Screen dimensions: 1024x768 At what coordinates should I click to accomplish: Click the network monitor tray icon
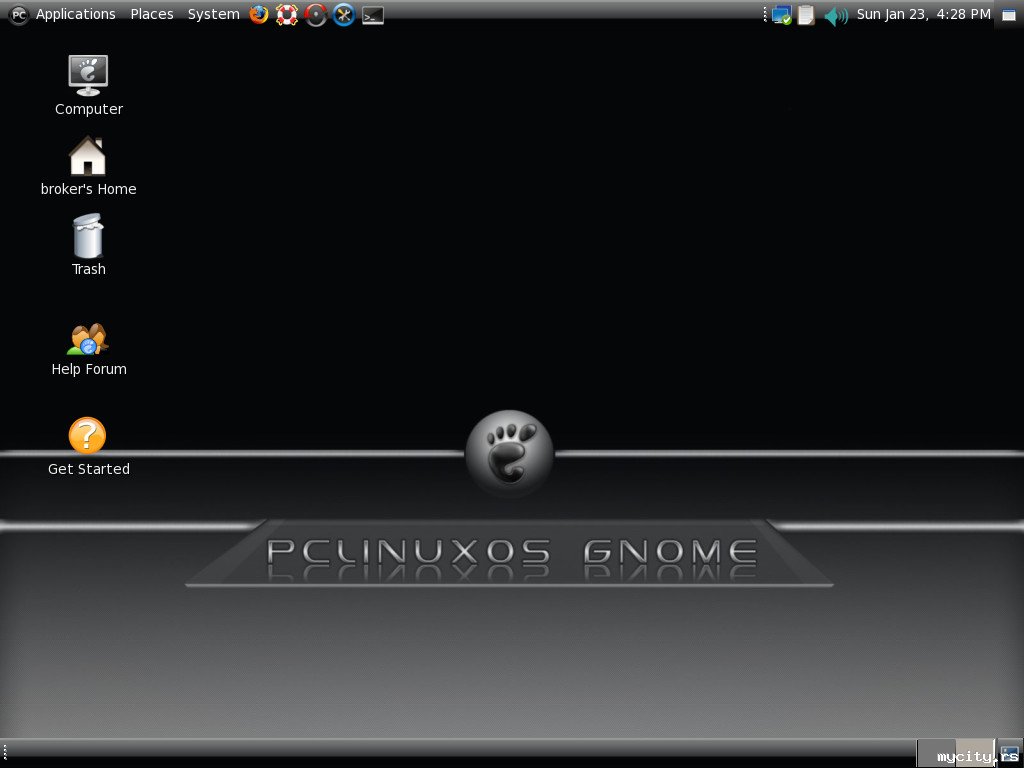pyautogui.click(x=782, y=15)
